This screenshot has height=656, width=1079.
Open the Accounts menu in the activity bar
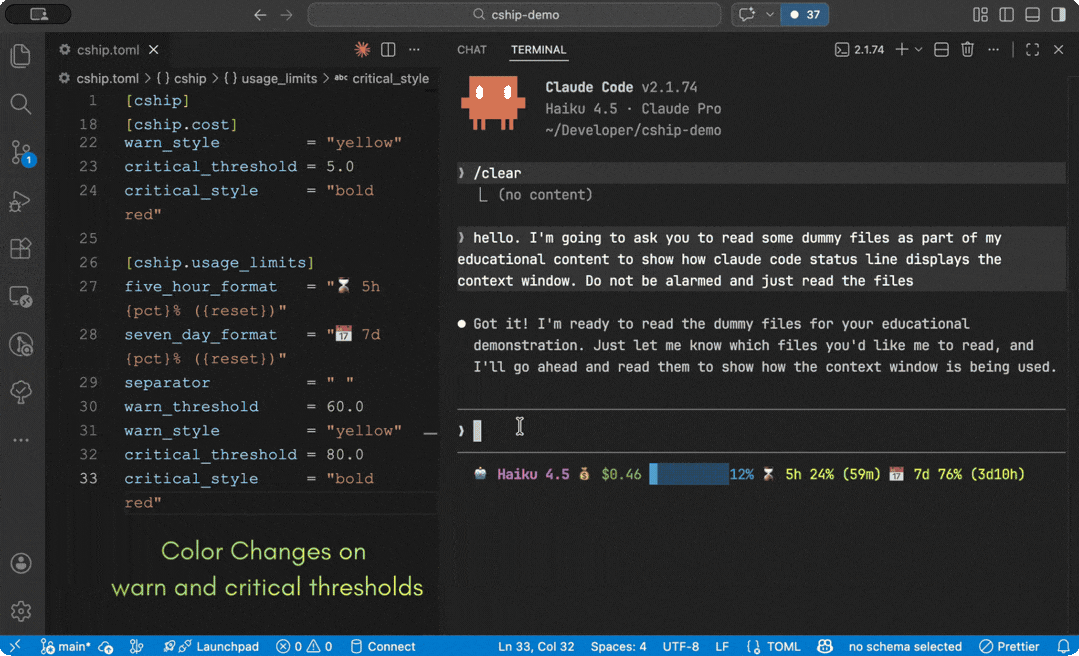coord(21,563)
